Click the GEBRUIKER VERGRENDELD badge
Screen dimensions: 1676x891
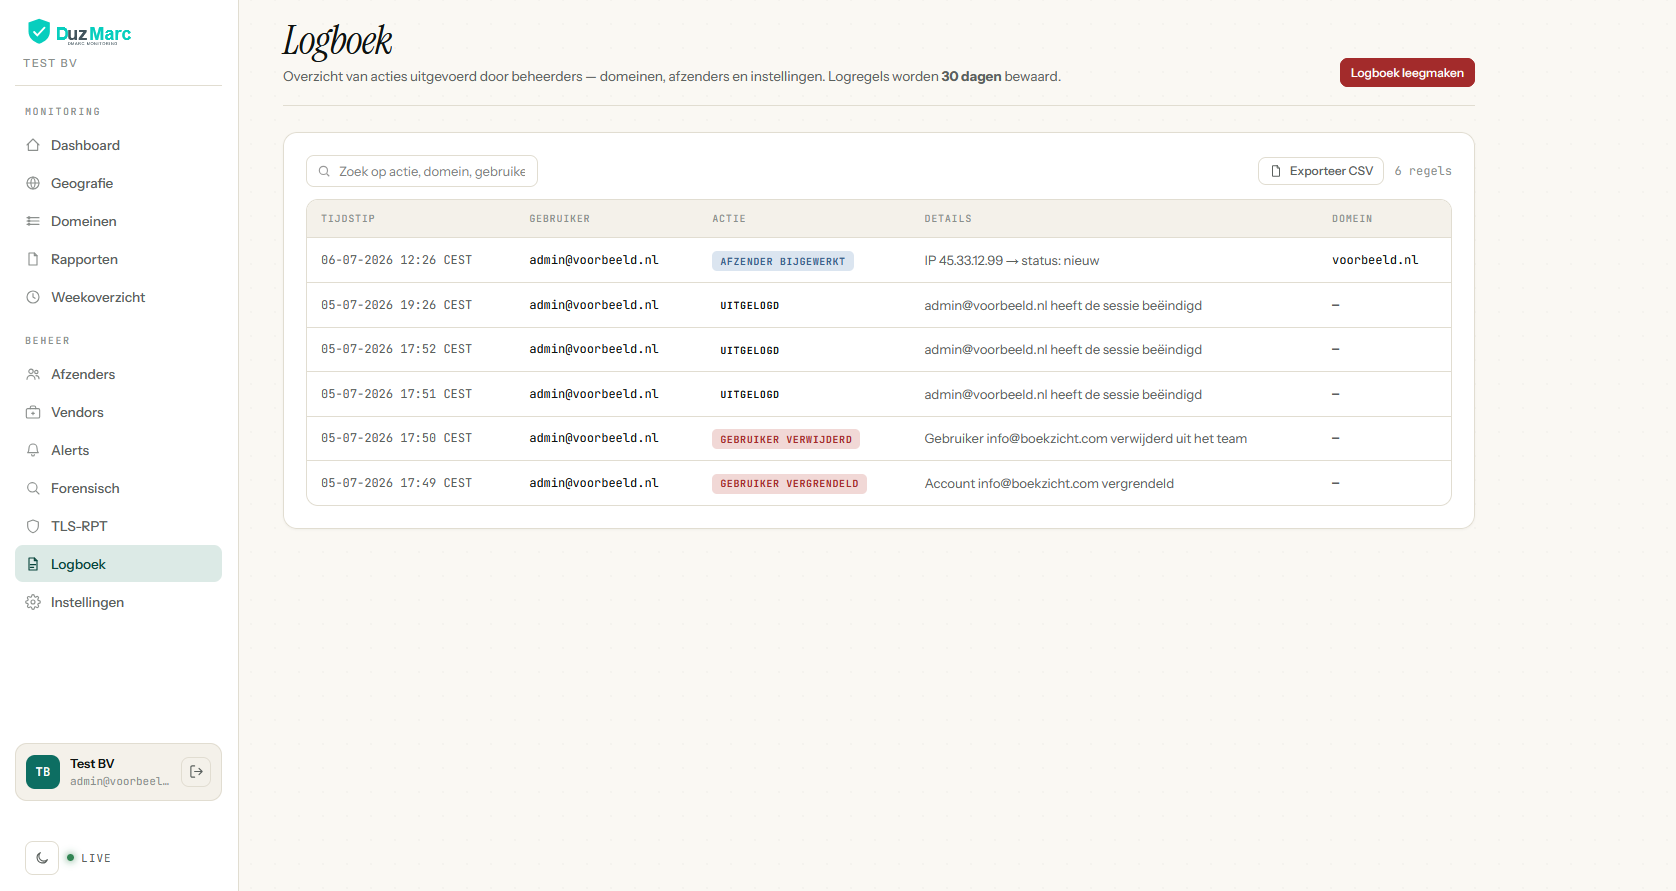click(x=789, y=484)
